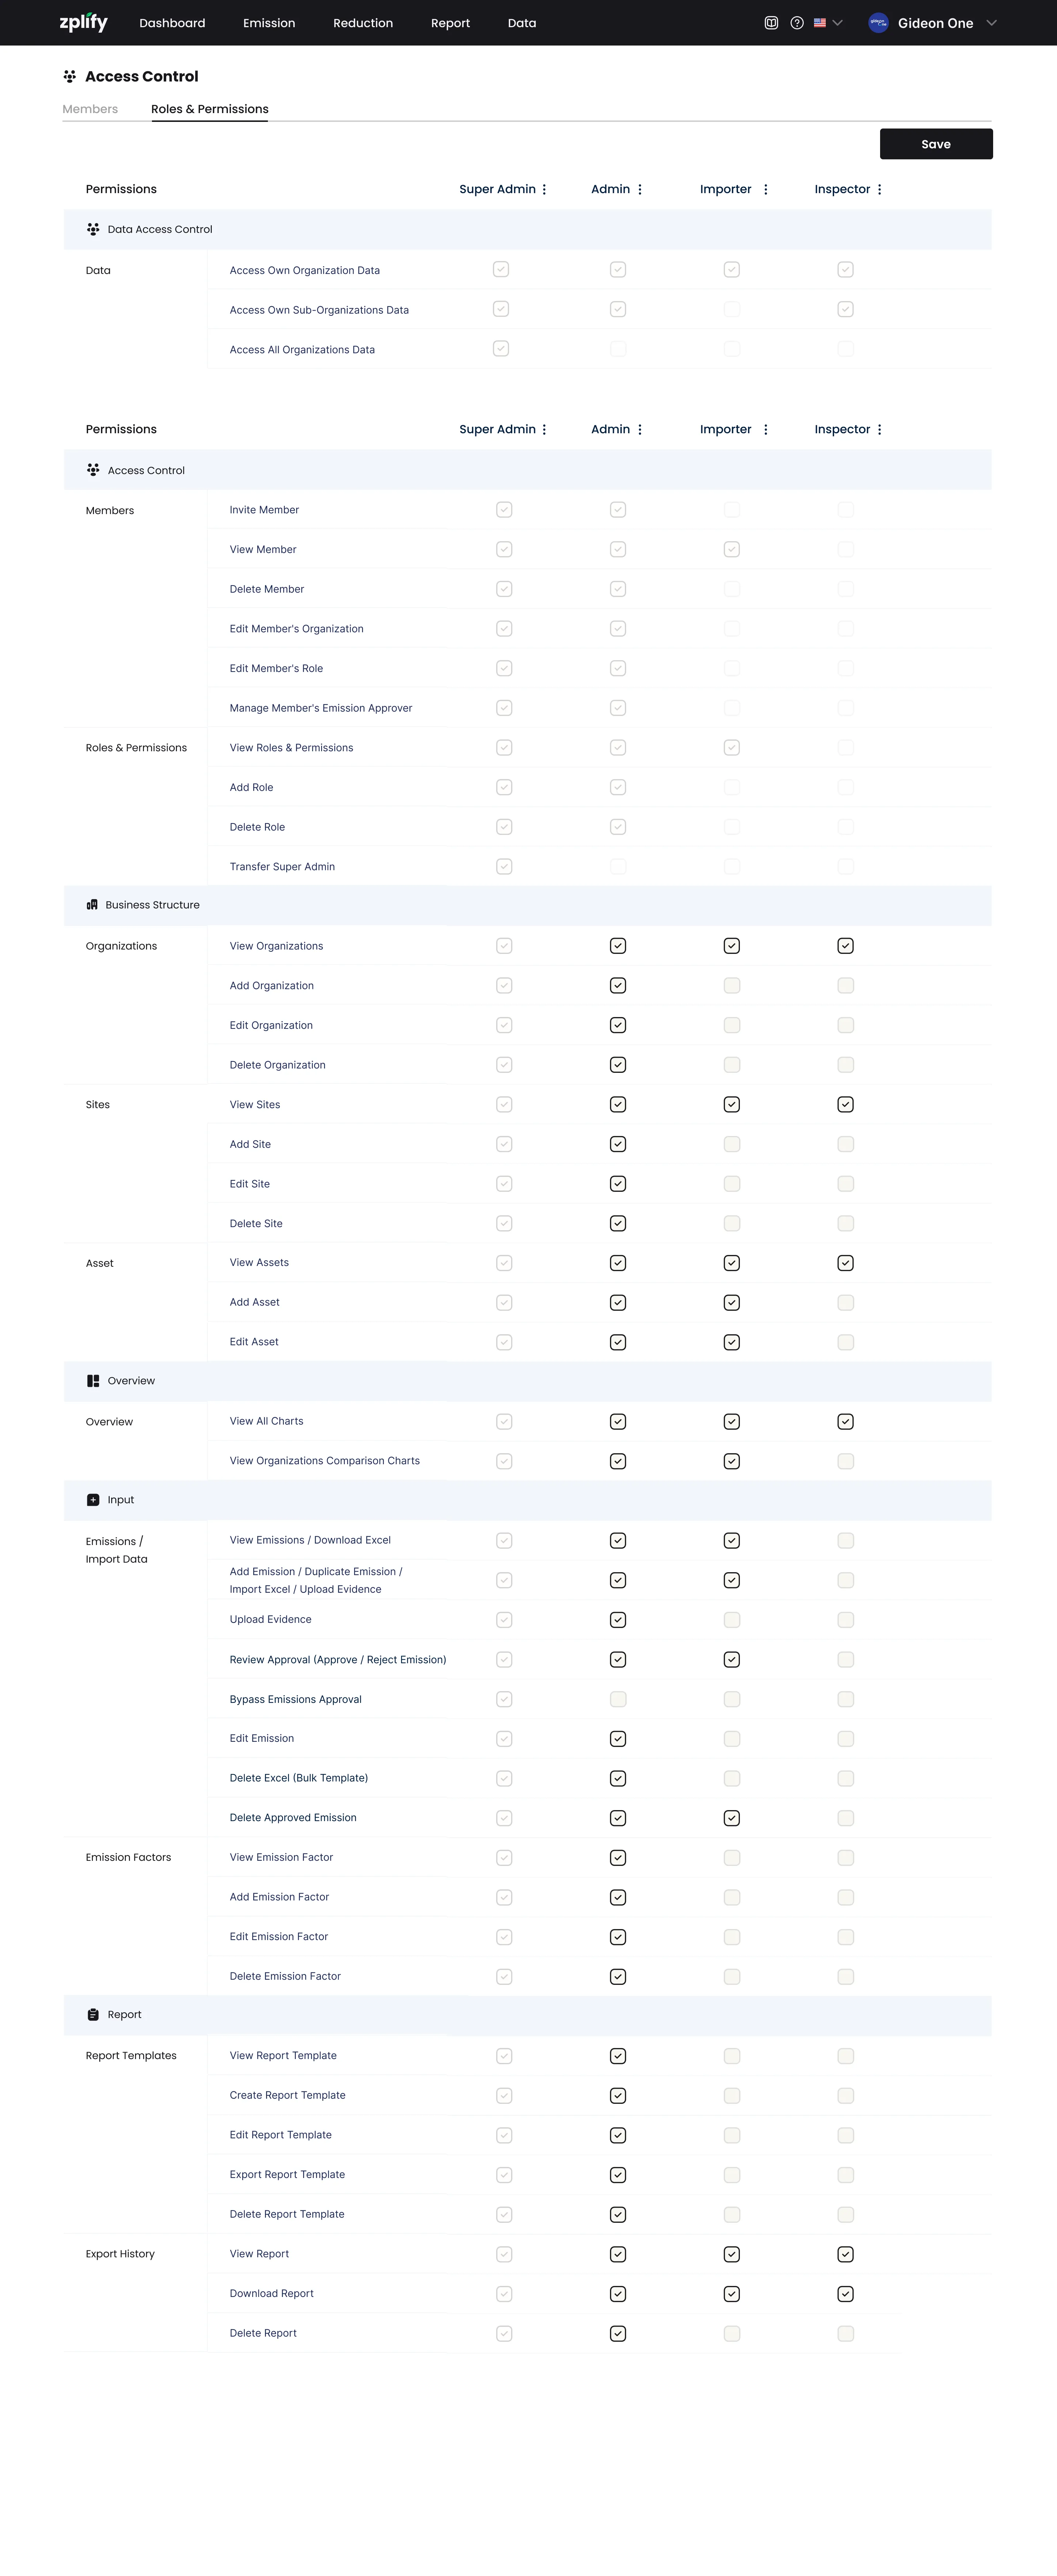Click the Save button
The image size is (1057, 2576).
point(936,144)
